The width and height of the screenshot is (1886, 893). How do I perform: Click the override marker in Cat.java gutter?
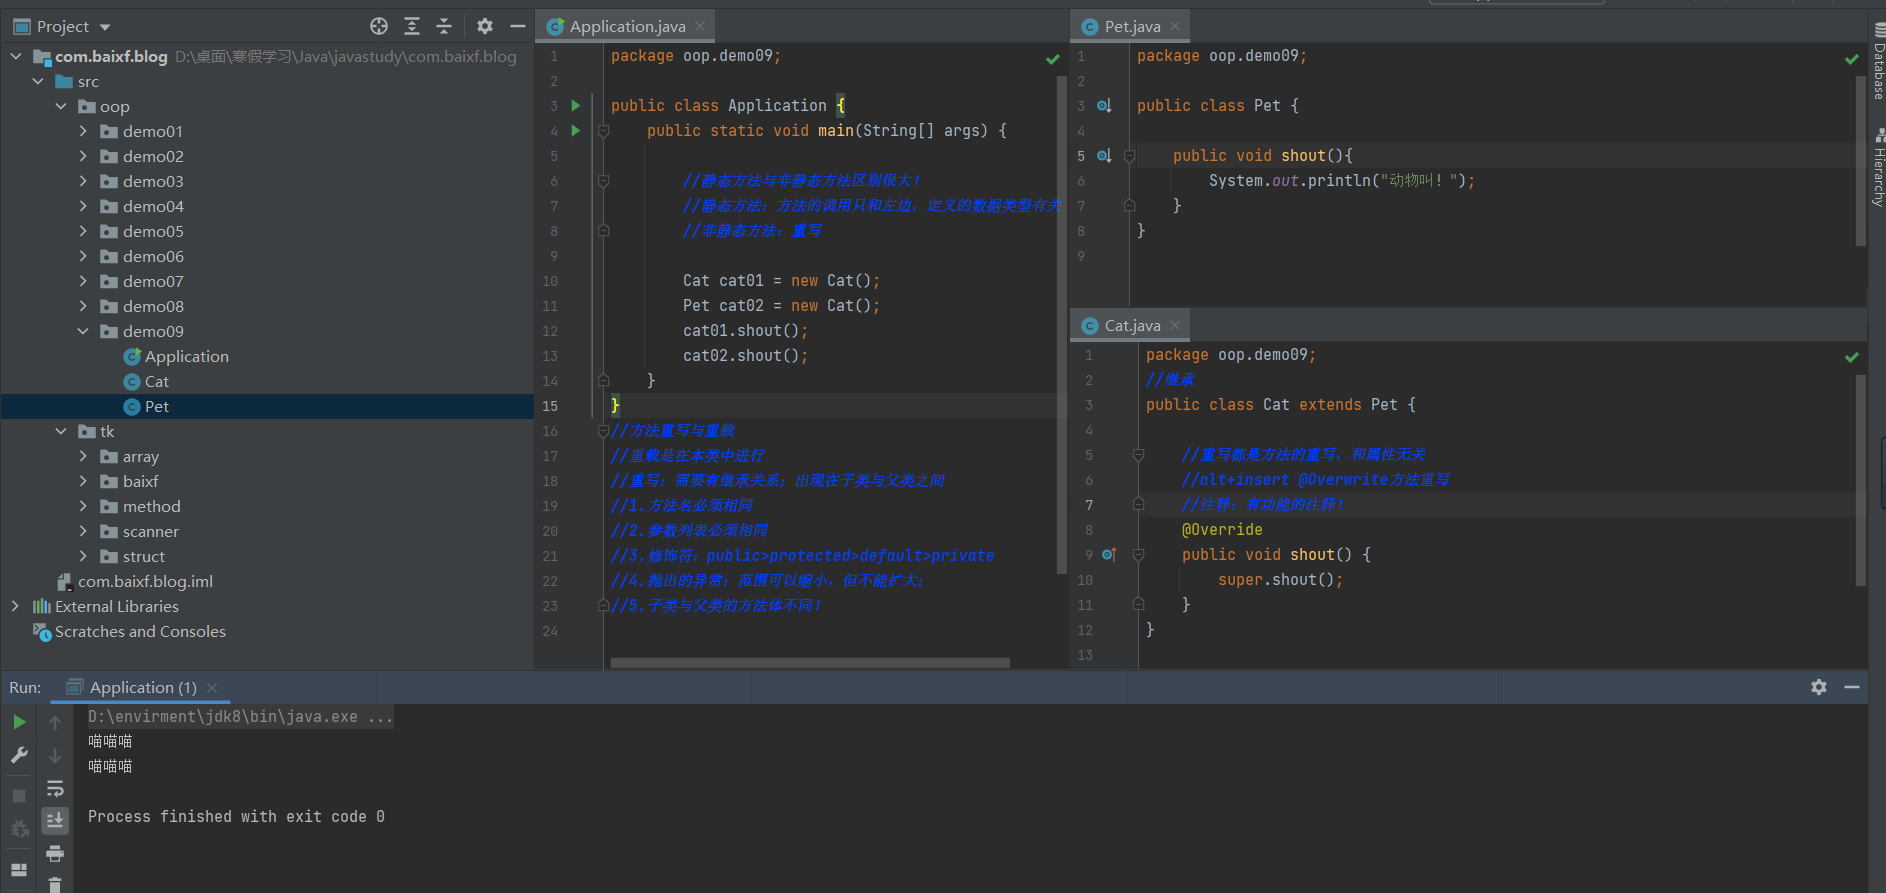(x=1109, y=554)
